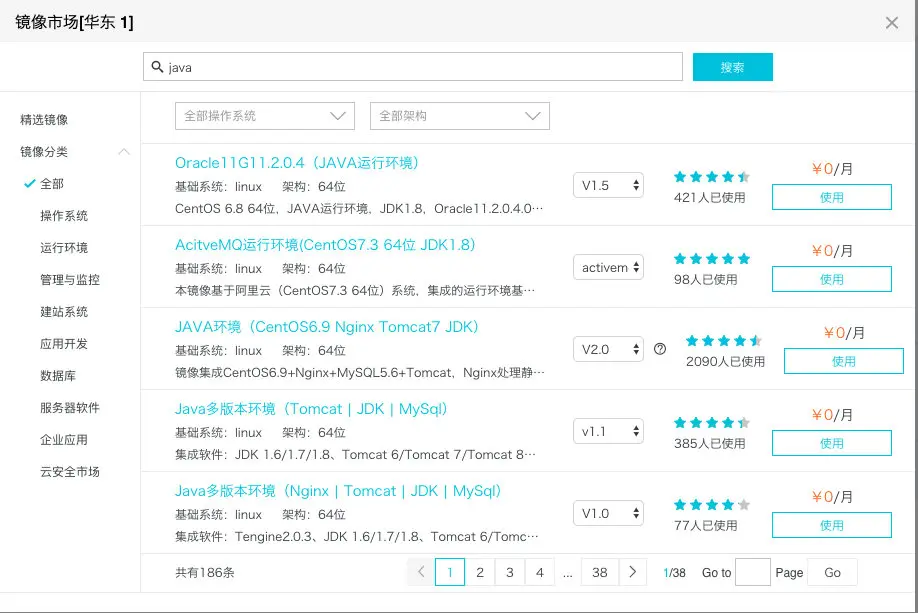
Task: Open the V1.0 version selector
Action: (608, 513)
